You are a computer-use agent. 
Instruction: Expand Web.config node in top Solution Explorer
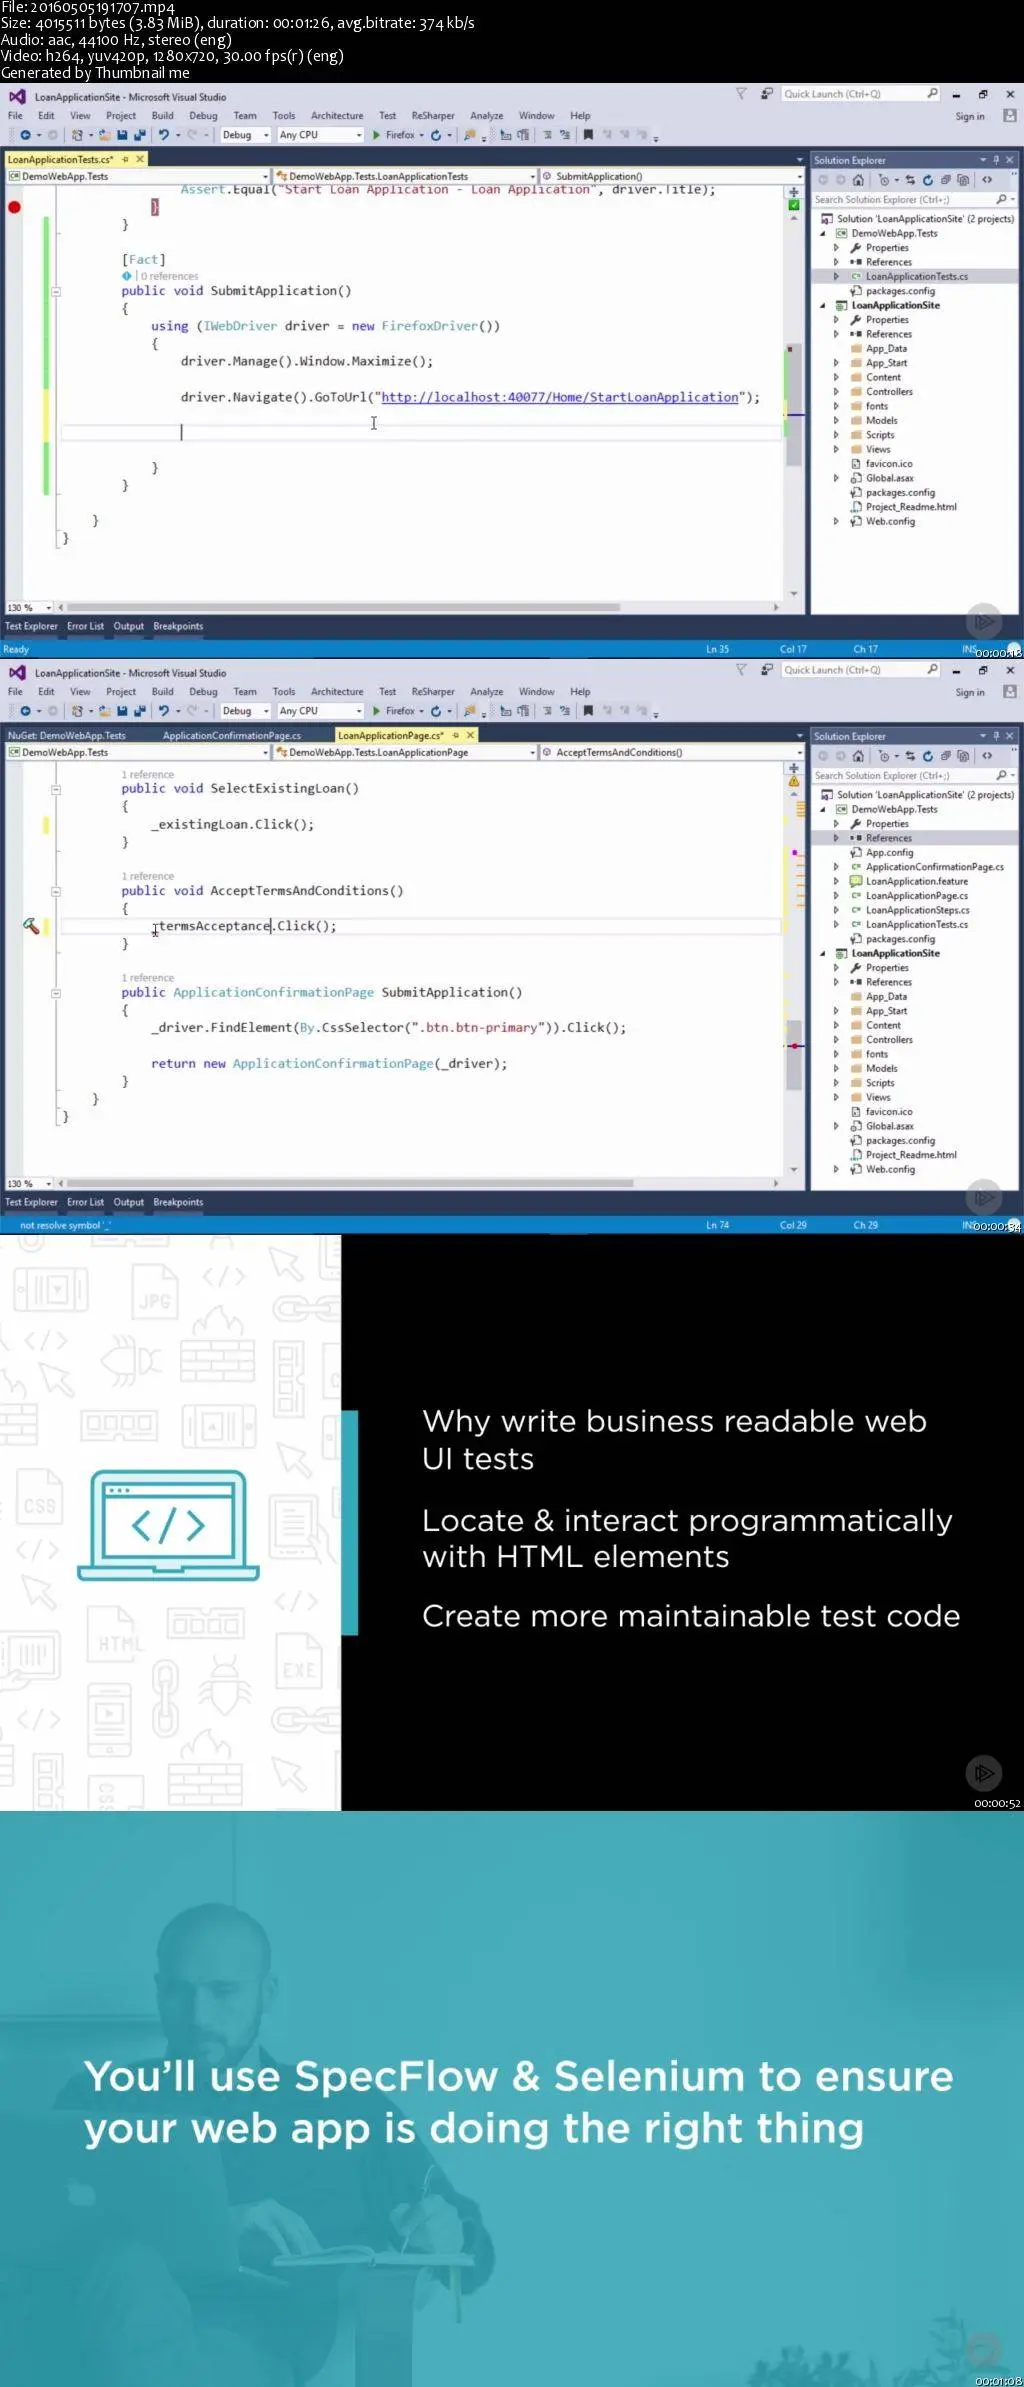tap(836, 522)
